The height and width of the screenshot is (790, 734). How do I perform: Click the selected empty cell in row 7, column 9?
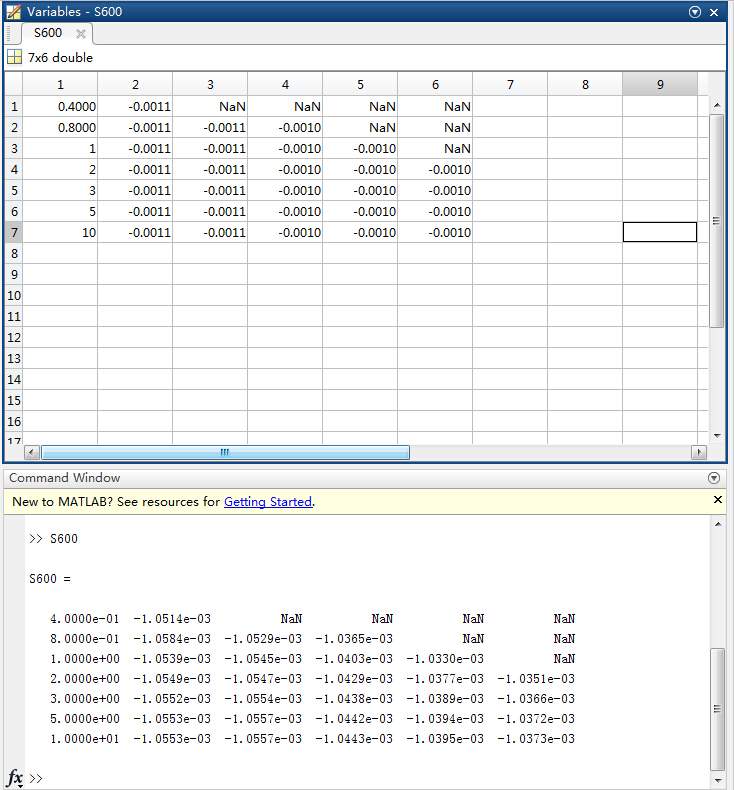[x=660, y=232]
